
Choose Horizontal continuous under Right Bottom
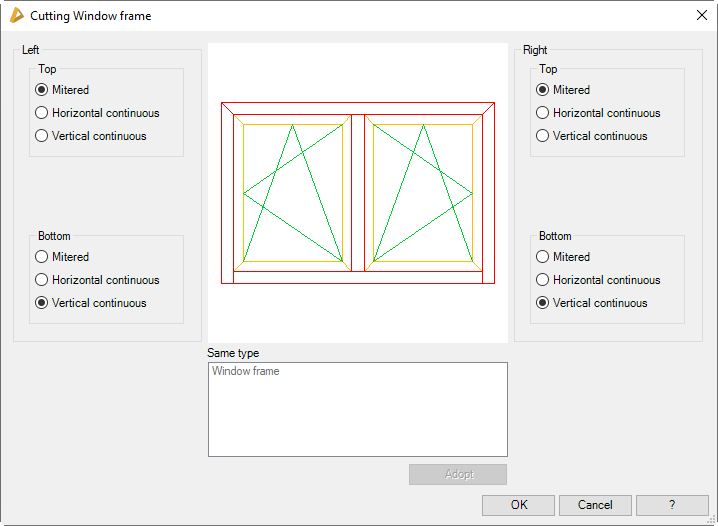point(543,280)
